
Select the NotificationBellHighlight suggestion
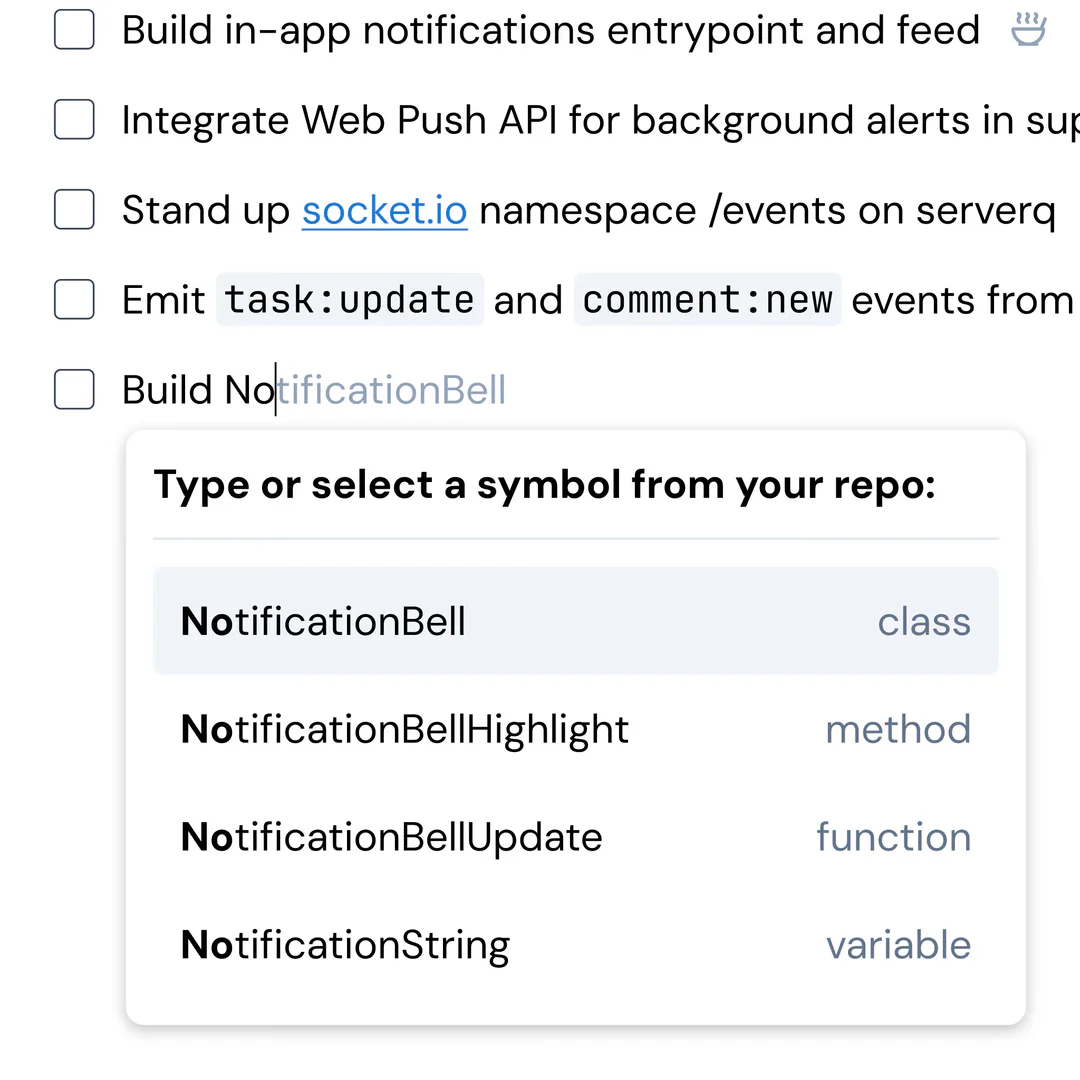click(404, 729)
